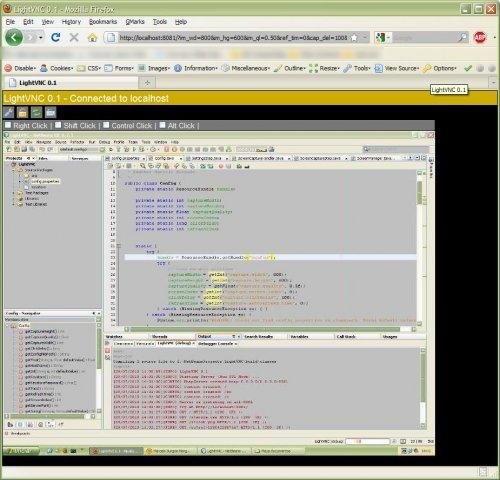Bookmark this page with the star icon
The image size is (500, 480).
click(354, 38)
